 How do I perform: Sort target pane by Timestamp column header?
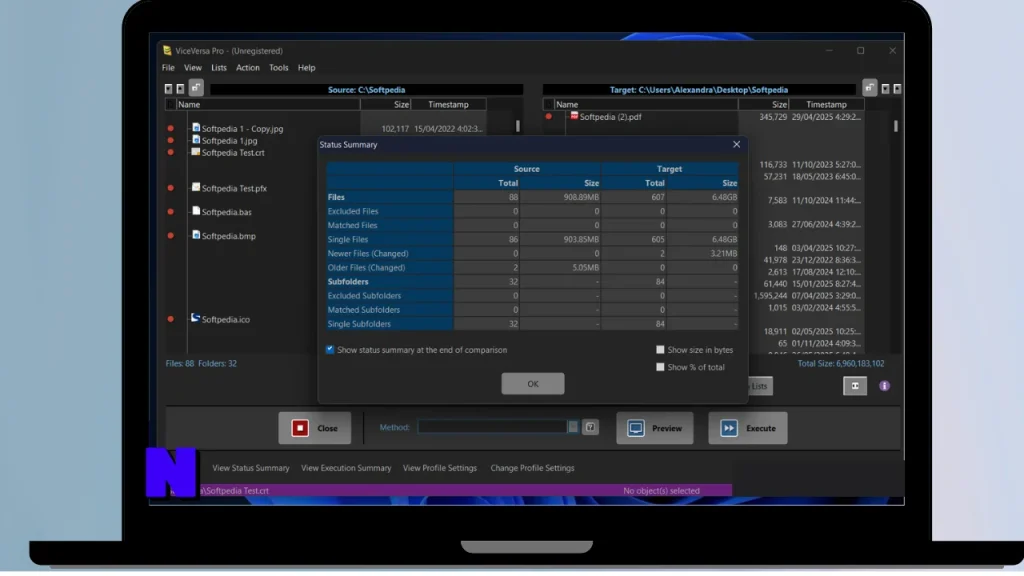point(826,104)
